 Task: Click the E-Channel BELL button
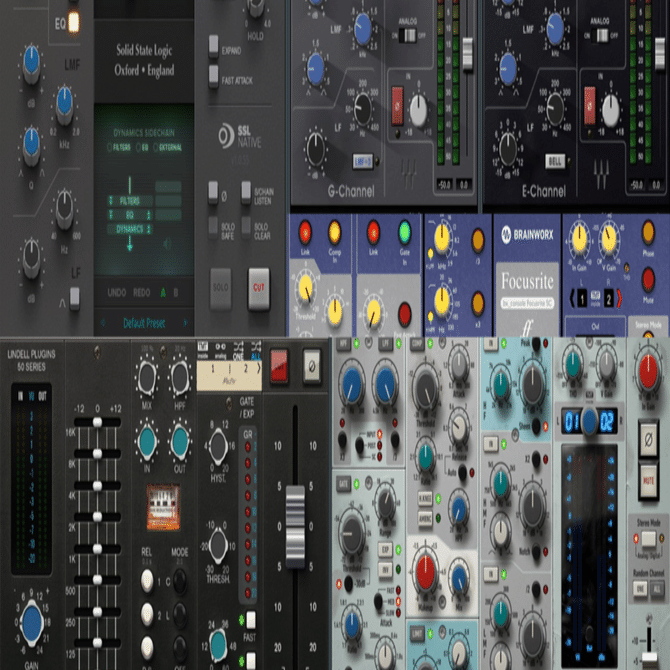[555, 162]
